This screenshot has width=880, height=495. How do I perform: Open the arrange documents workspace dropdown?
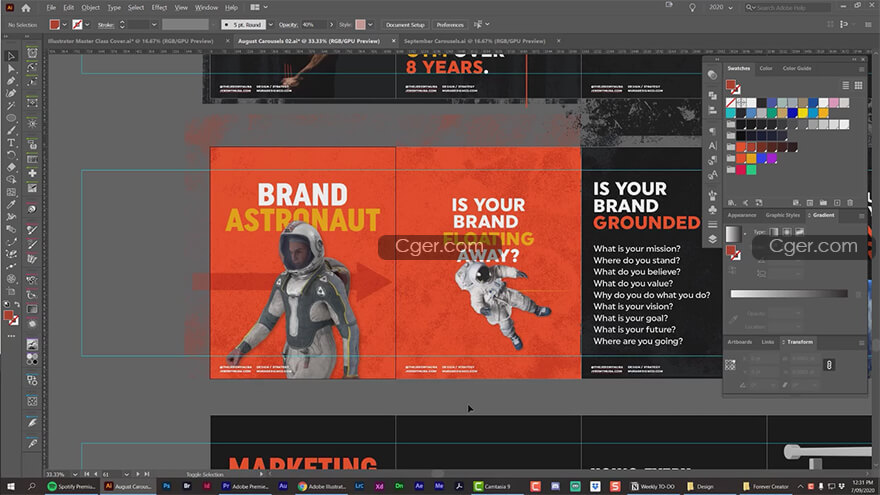[x=259, y=8]
